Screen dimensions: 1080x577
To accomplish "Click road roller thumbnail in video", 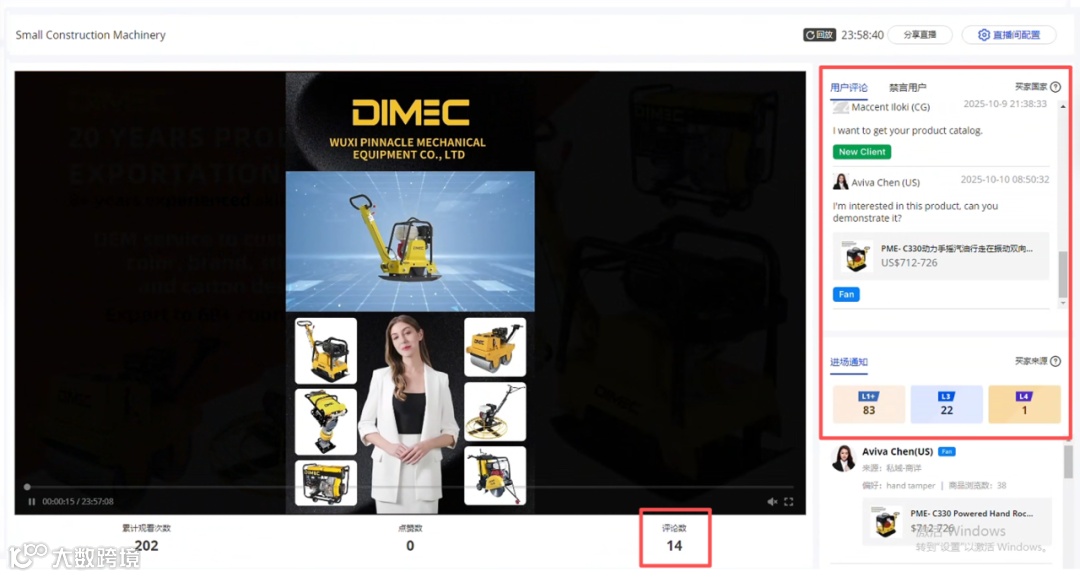I will (495, 347).
